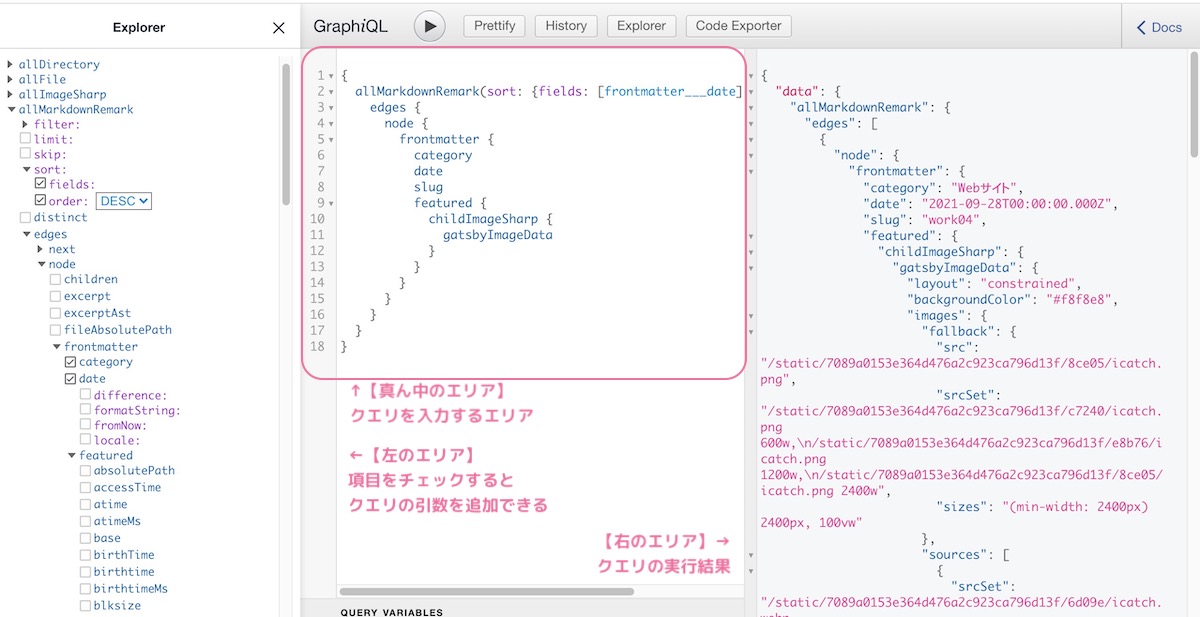Viewport: 1200px width, 617px height.
Task: Check the excerpt field
Action: (x=56, y=296)
